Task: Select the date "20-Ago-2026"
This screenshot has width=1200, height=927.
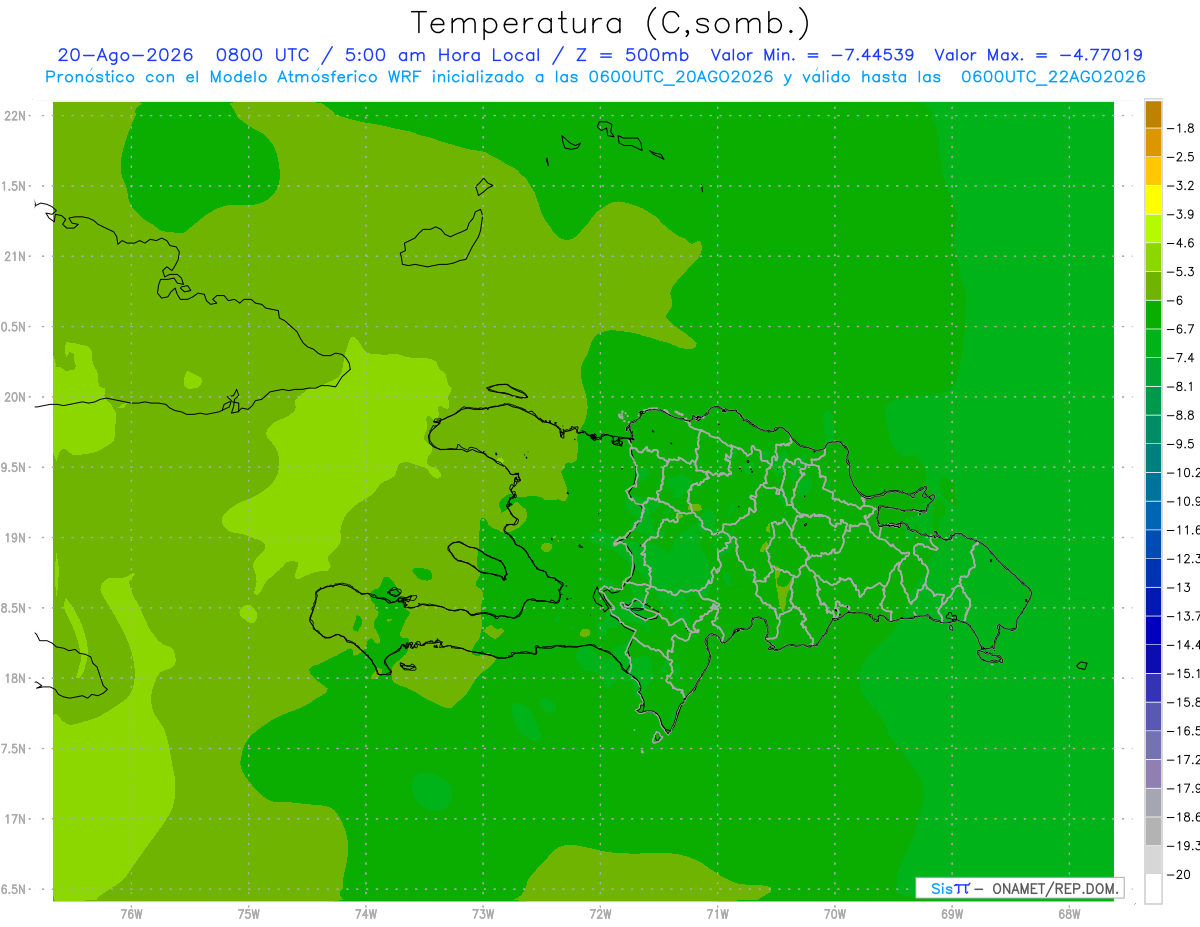Action: 125,55
